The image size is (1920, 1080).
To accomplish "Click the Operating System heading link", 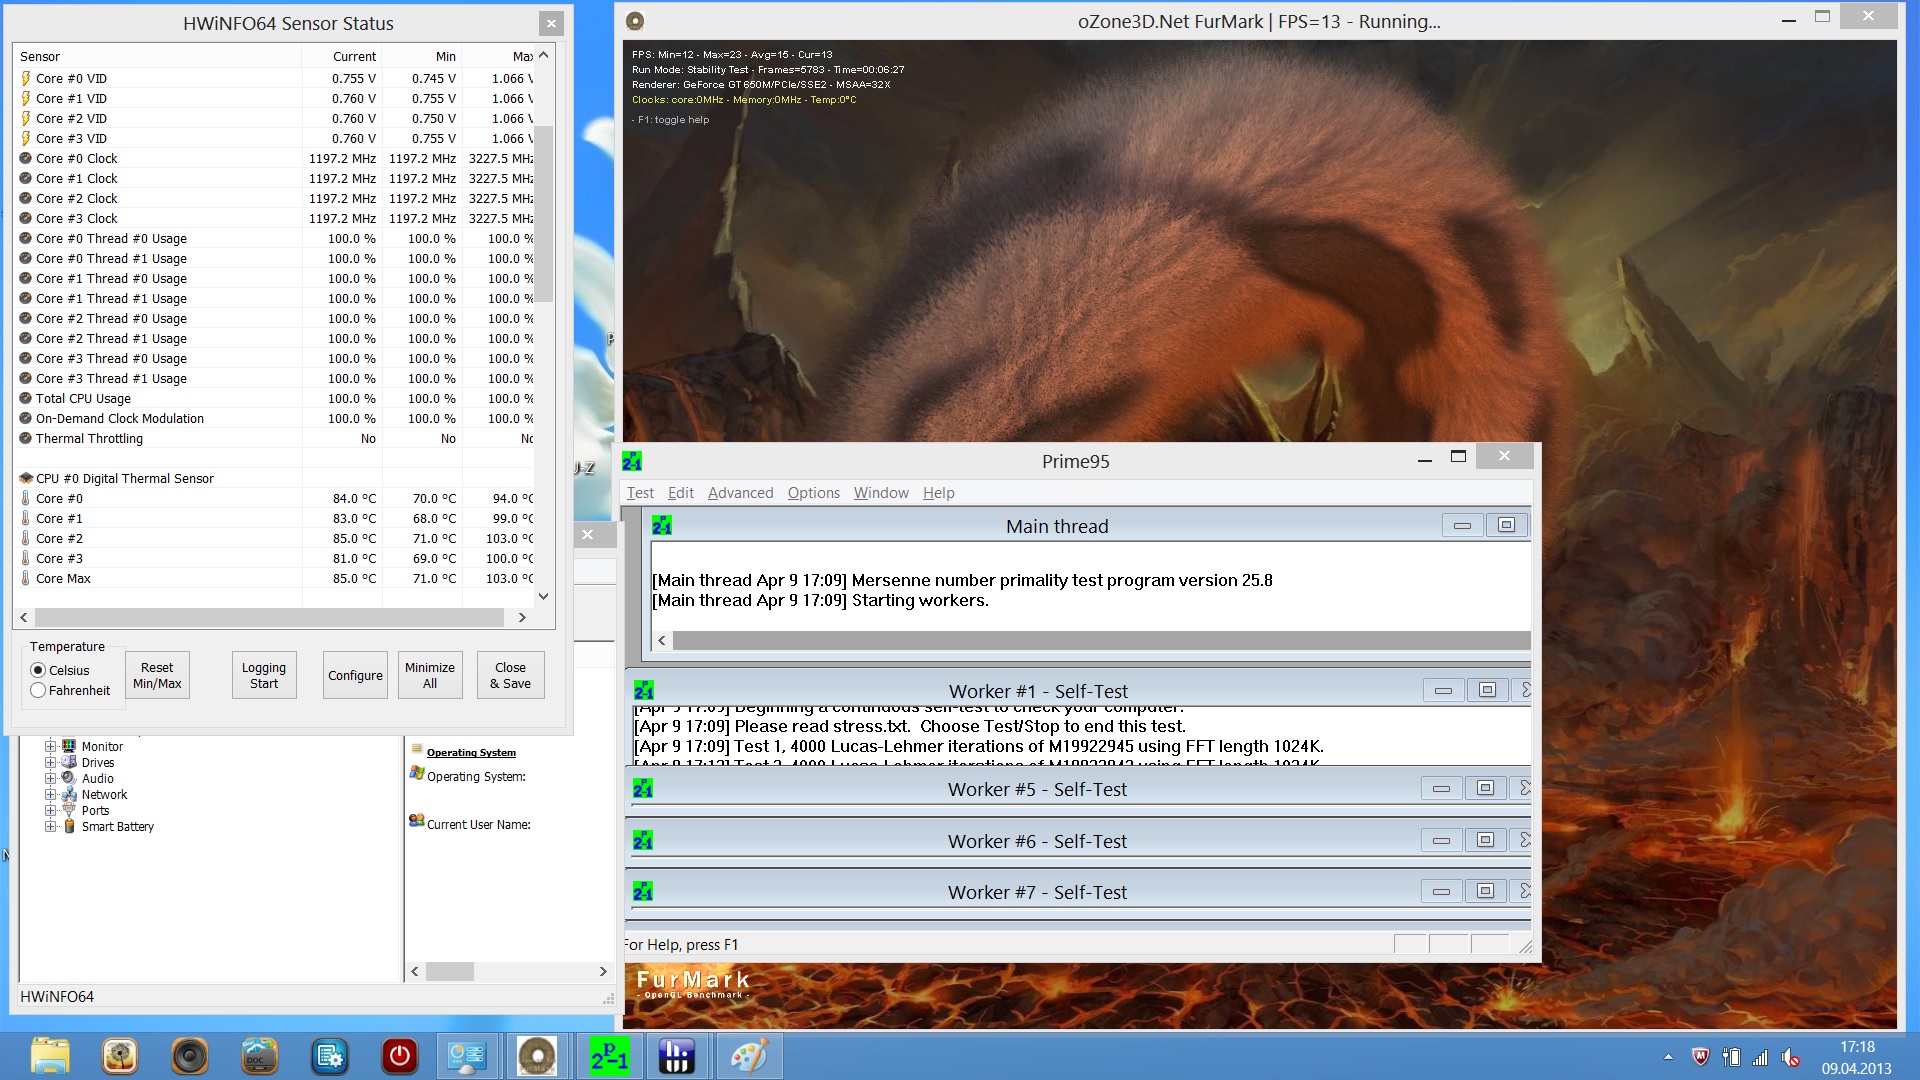I will (x=471, y=752).
